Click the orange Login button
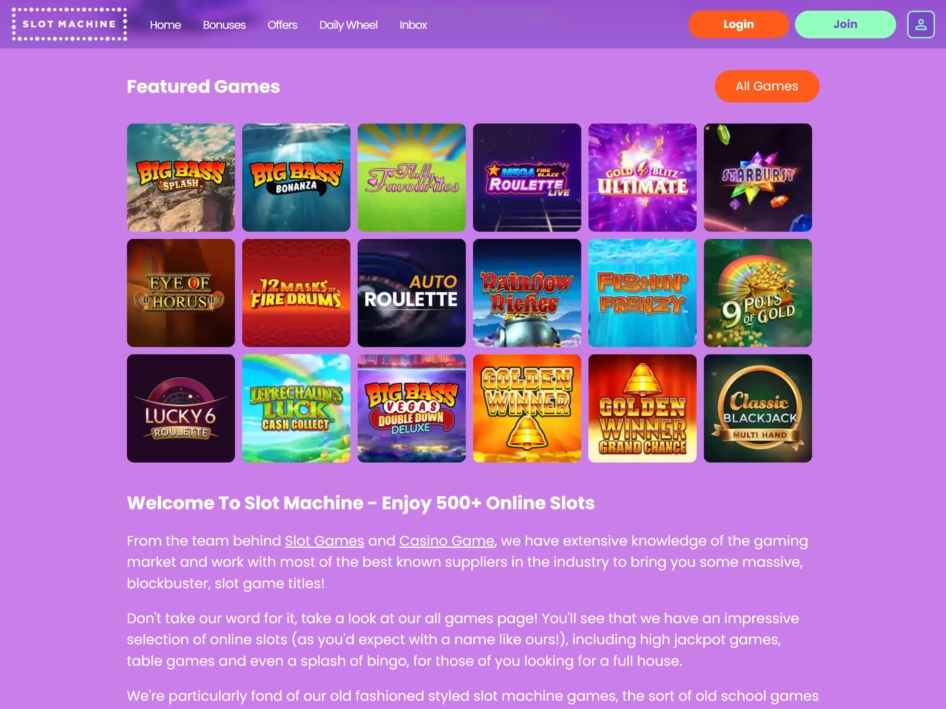 pyautogui.click(x=738, y=24)
